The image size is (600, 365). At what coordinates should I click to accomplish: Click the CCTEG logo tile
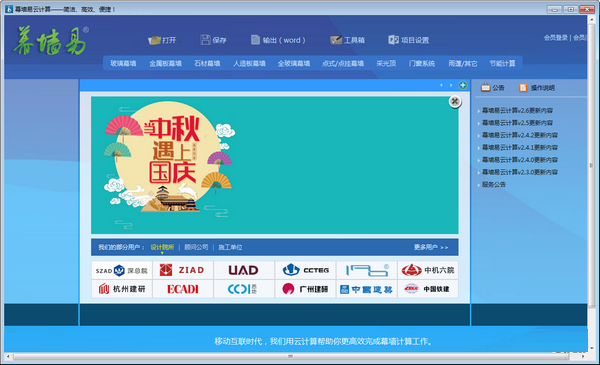(305, 270)
